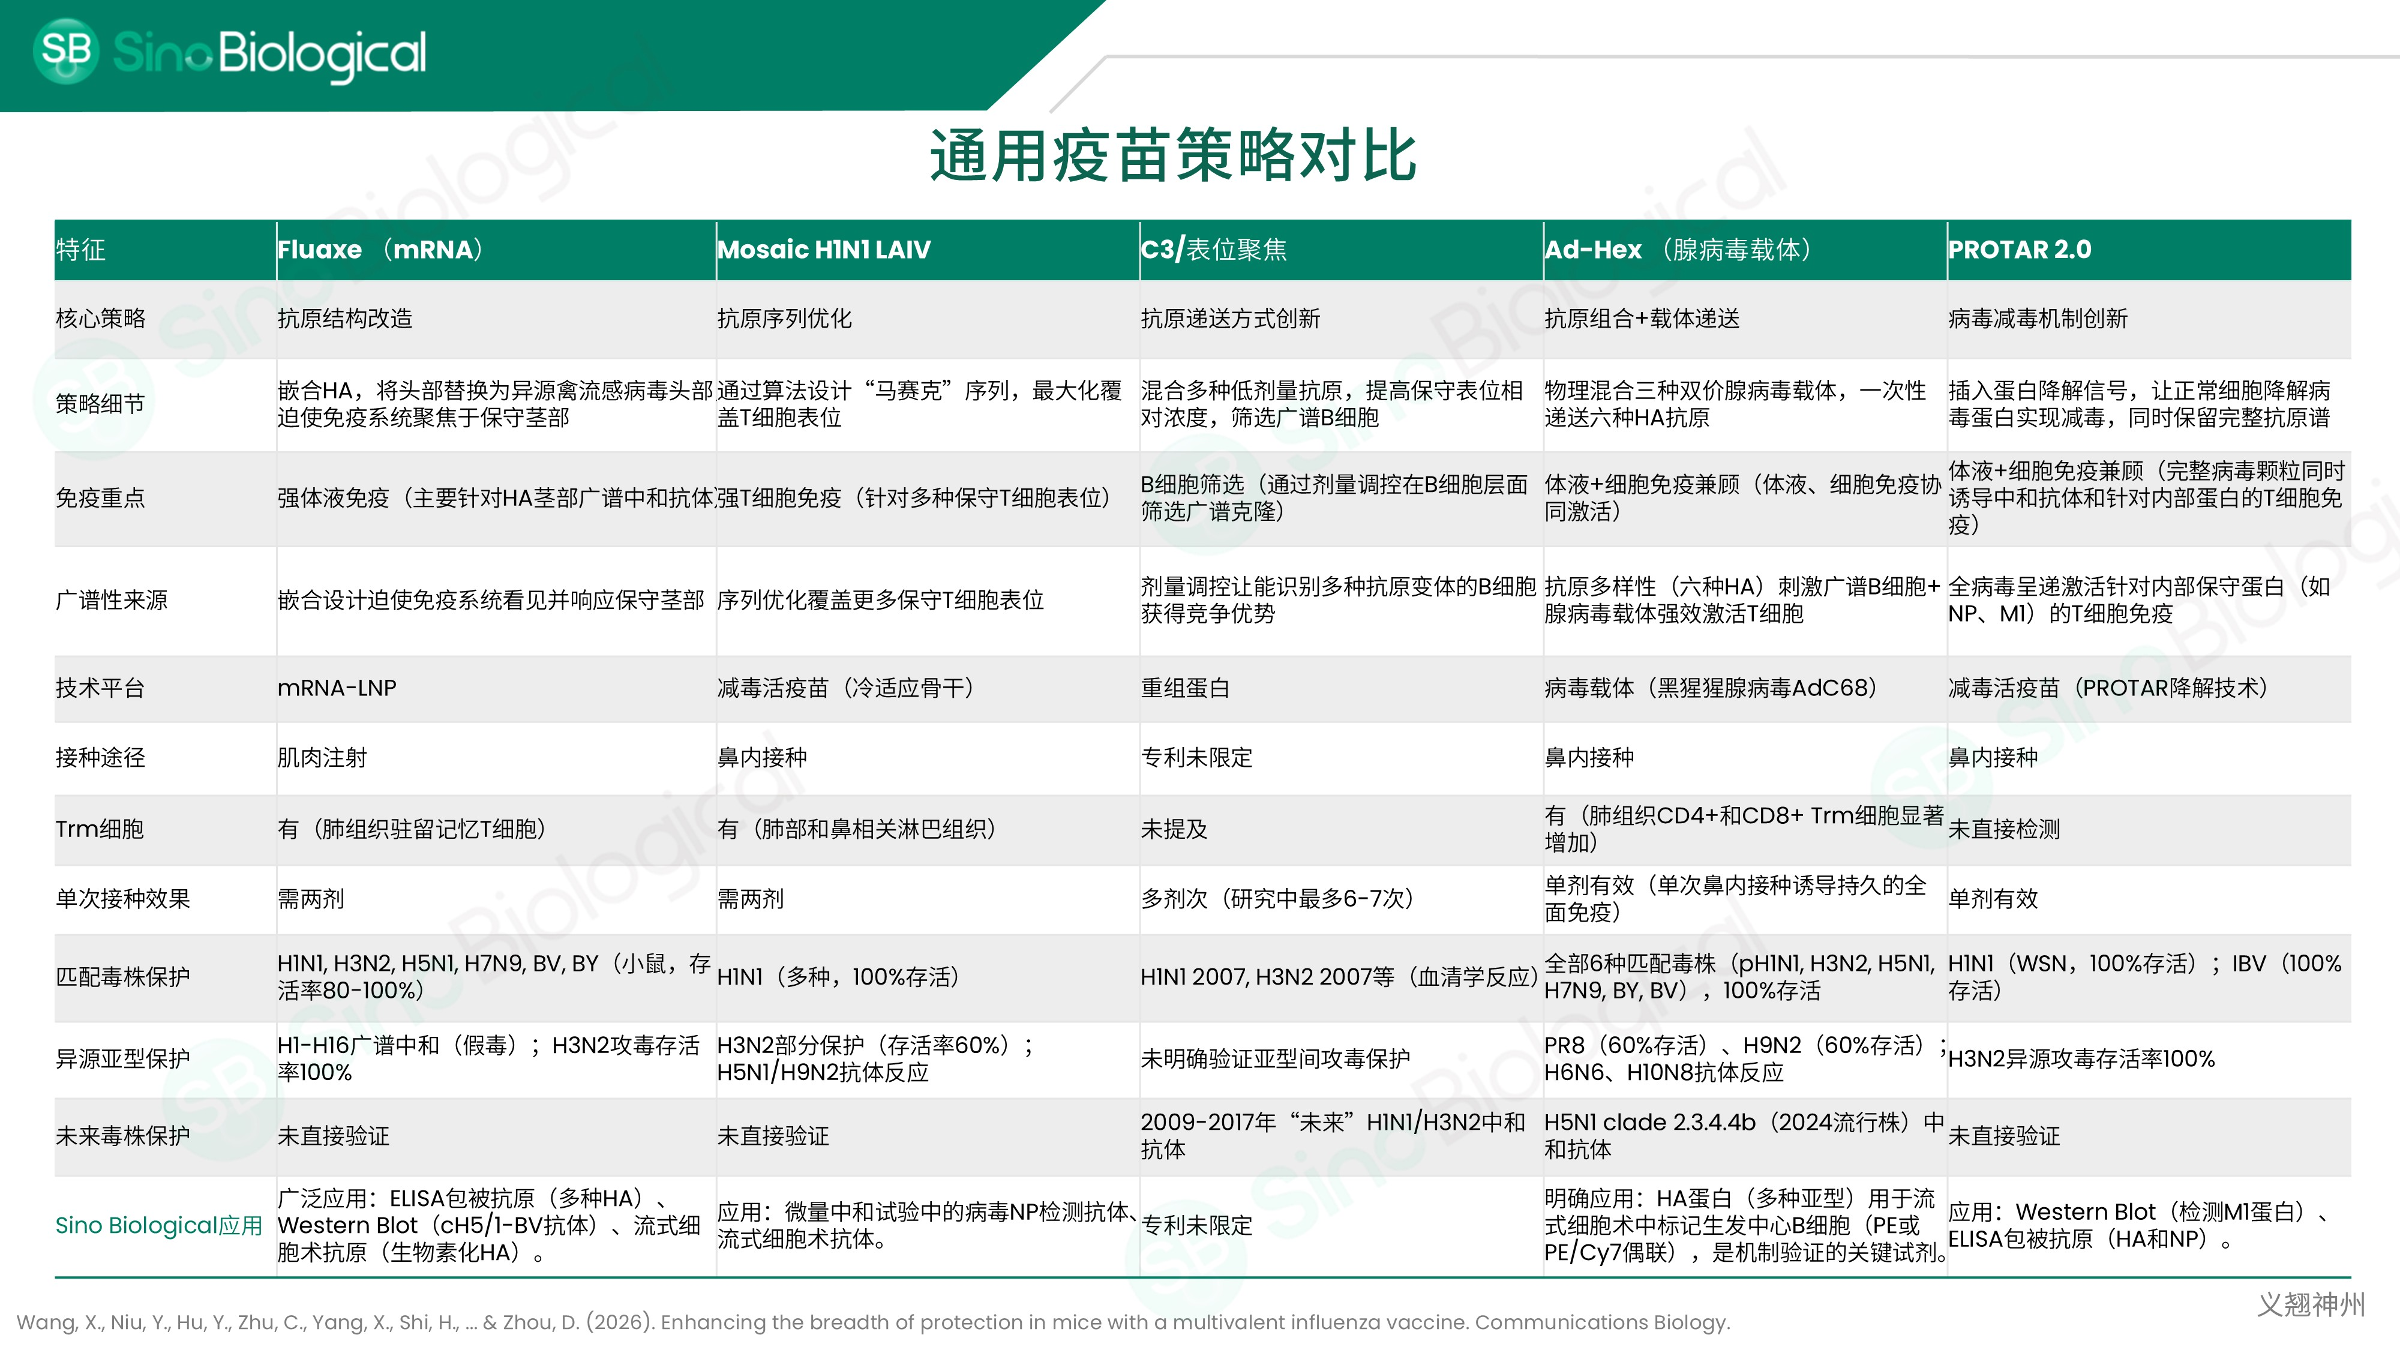Click the cell starting with 明确应用:HA蛋白
The height and width of the screenshot is (1350, 2400).
click(x=1745, y=1226)
